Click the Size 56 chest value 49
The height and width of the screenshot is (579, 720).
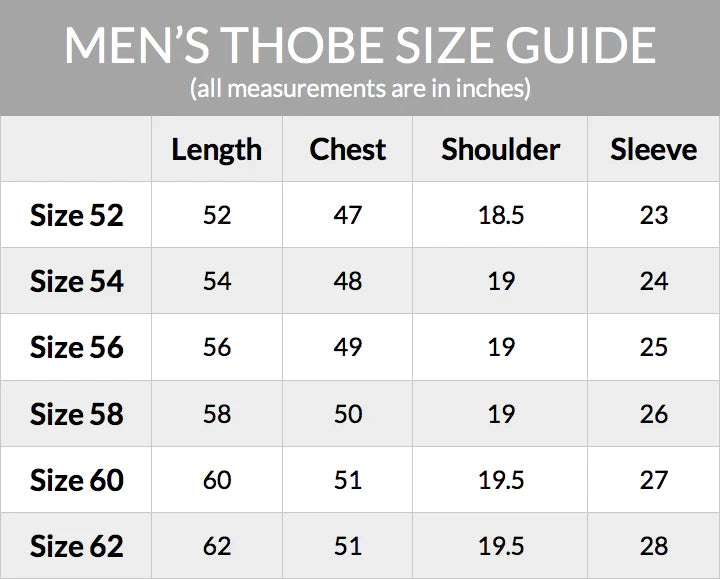coord(348,347)
